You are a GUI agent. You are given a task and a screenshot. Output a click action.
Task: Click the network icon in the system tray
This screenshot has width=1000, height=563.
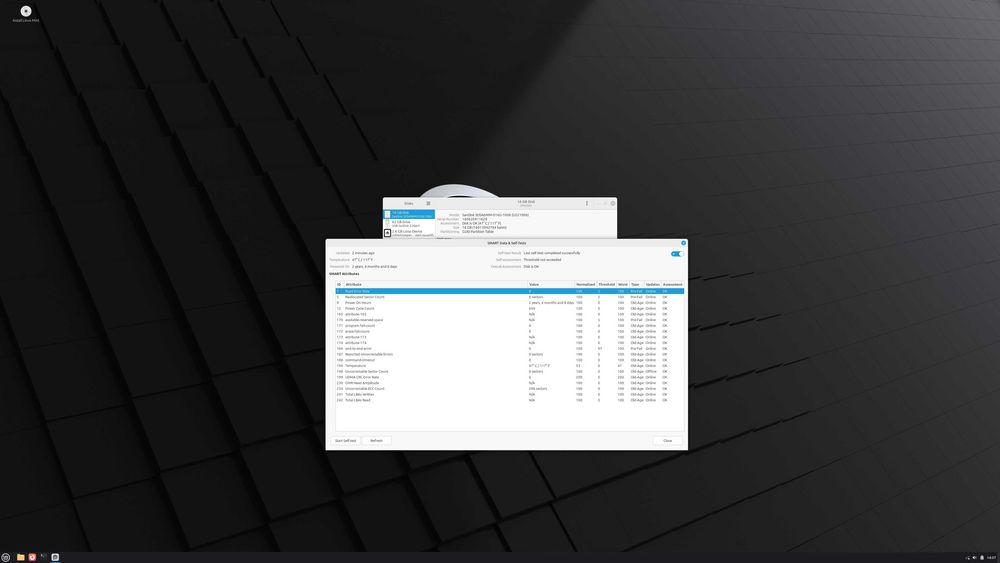click(967, 558)
